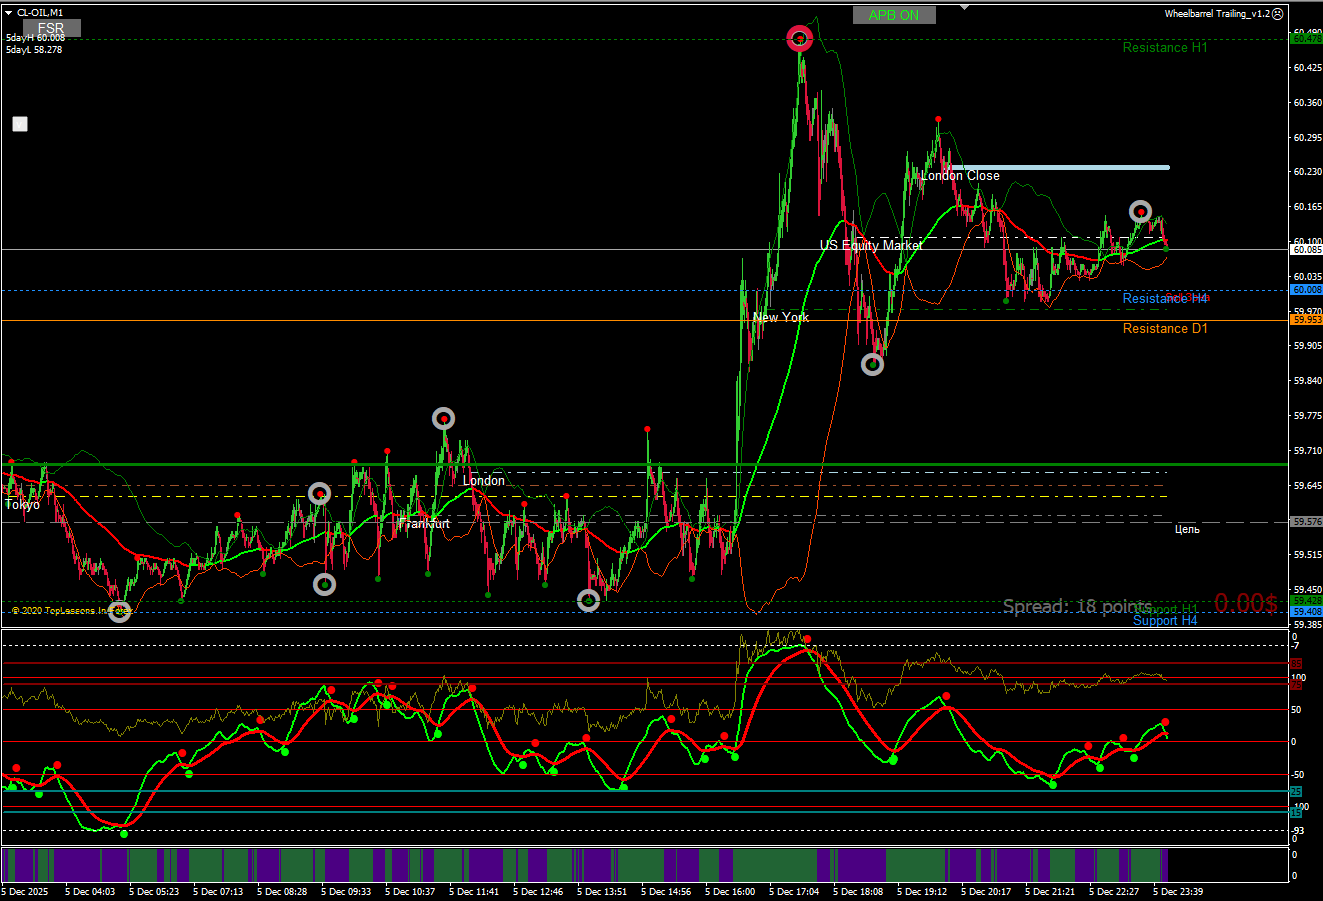Image resolution: width=1323 pixels, height=901 pixels.
Task: Click the 5 Dec 11:41 time label
Action: pyautogui.click(x=474, y=891)
